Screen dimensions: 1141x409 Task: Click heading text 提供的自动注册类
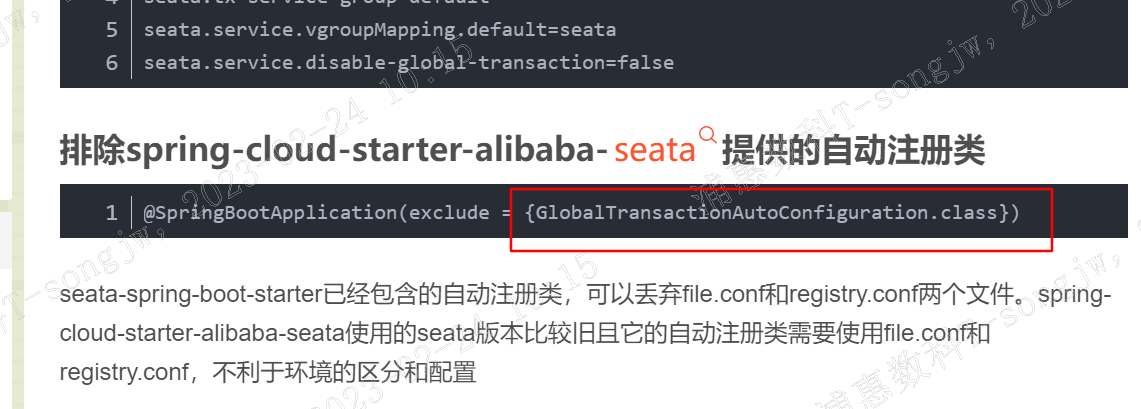(853, 151)
